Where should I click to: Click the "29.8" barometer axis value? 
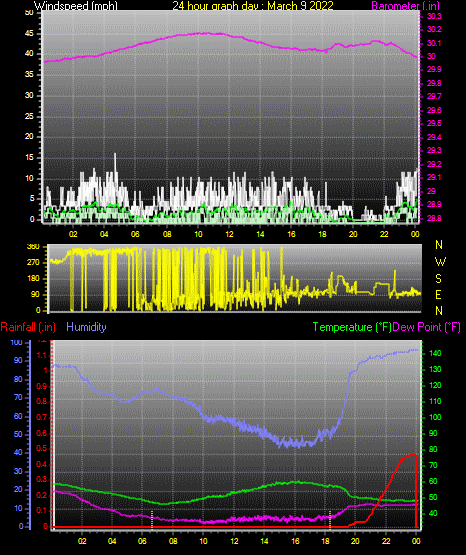point(434,83)
